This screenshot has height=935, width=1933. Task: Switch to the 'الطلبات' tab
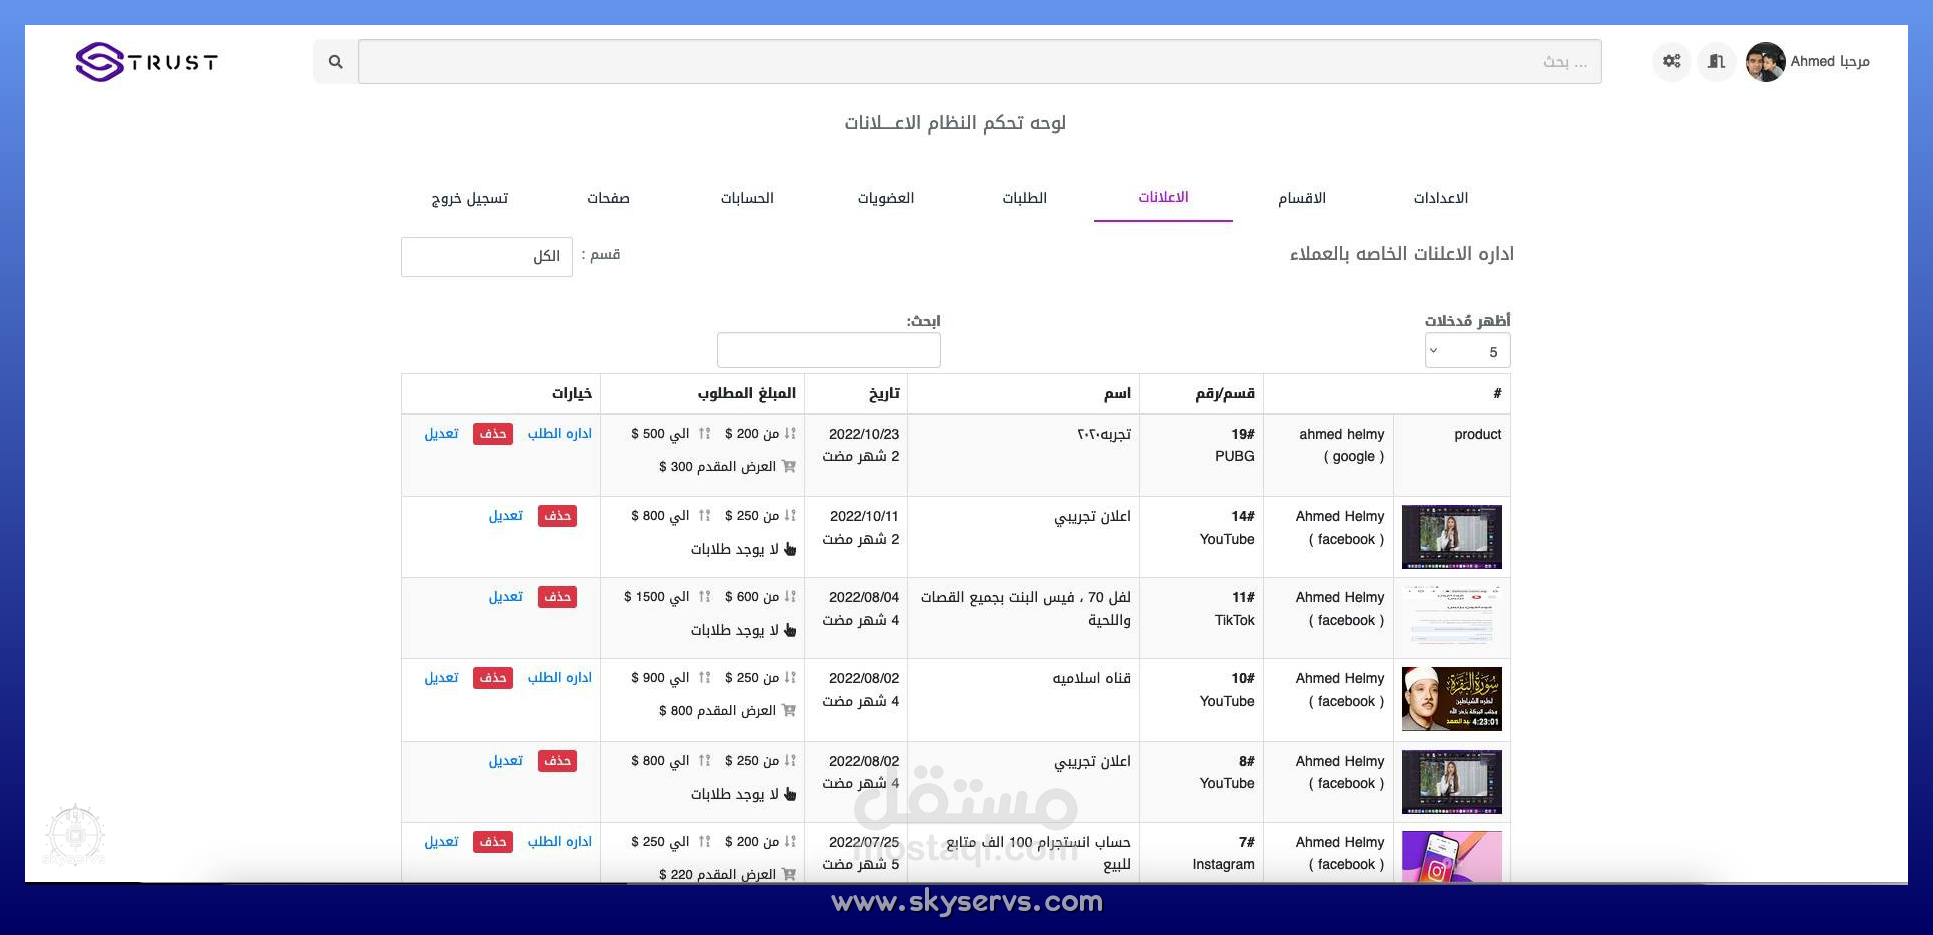pos(1024,198)
